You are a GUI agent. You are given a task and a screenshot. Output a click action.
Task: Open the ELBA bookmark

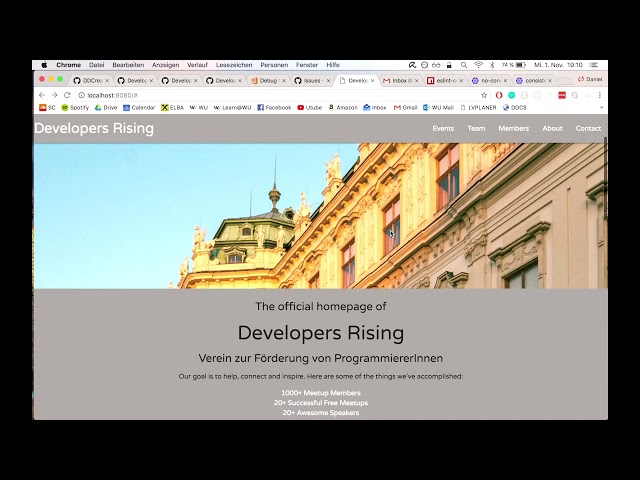tap(172, 107)
